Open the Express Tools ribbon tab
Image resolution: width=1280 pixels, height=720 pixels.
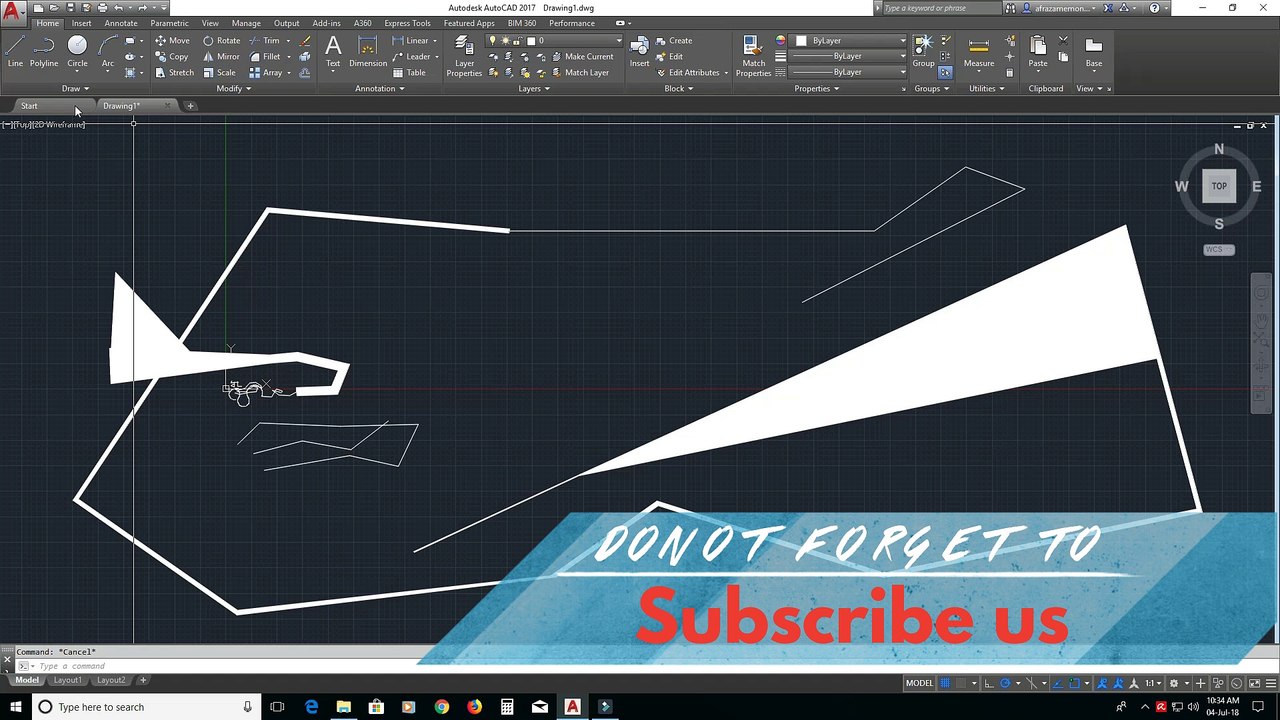pyautogui.click(x=407, y=23)
